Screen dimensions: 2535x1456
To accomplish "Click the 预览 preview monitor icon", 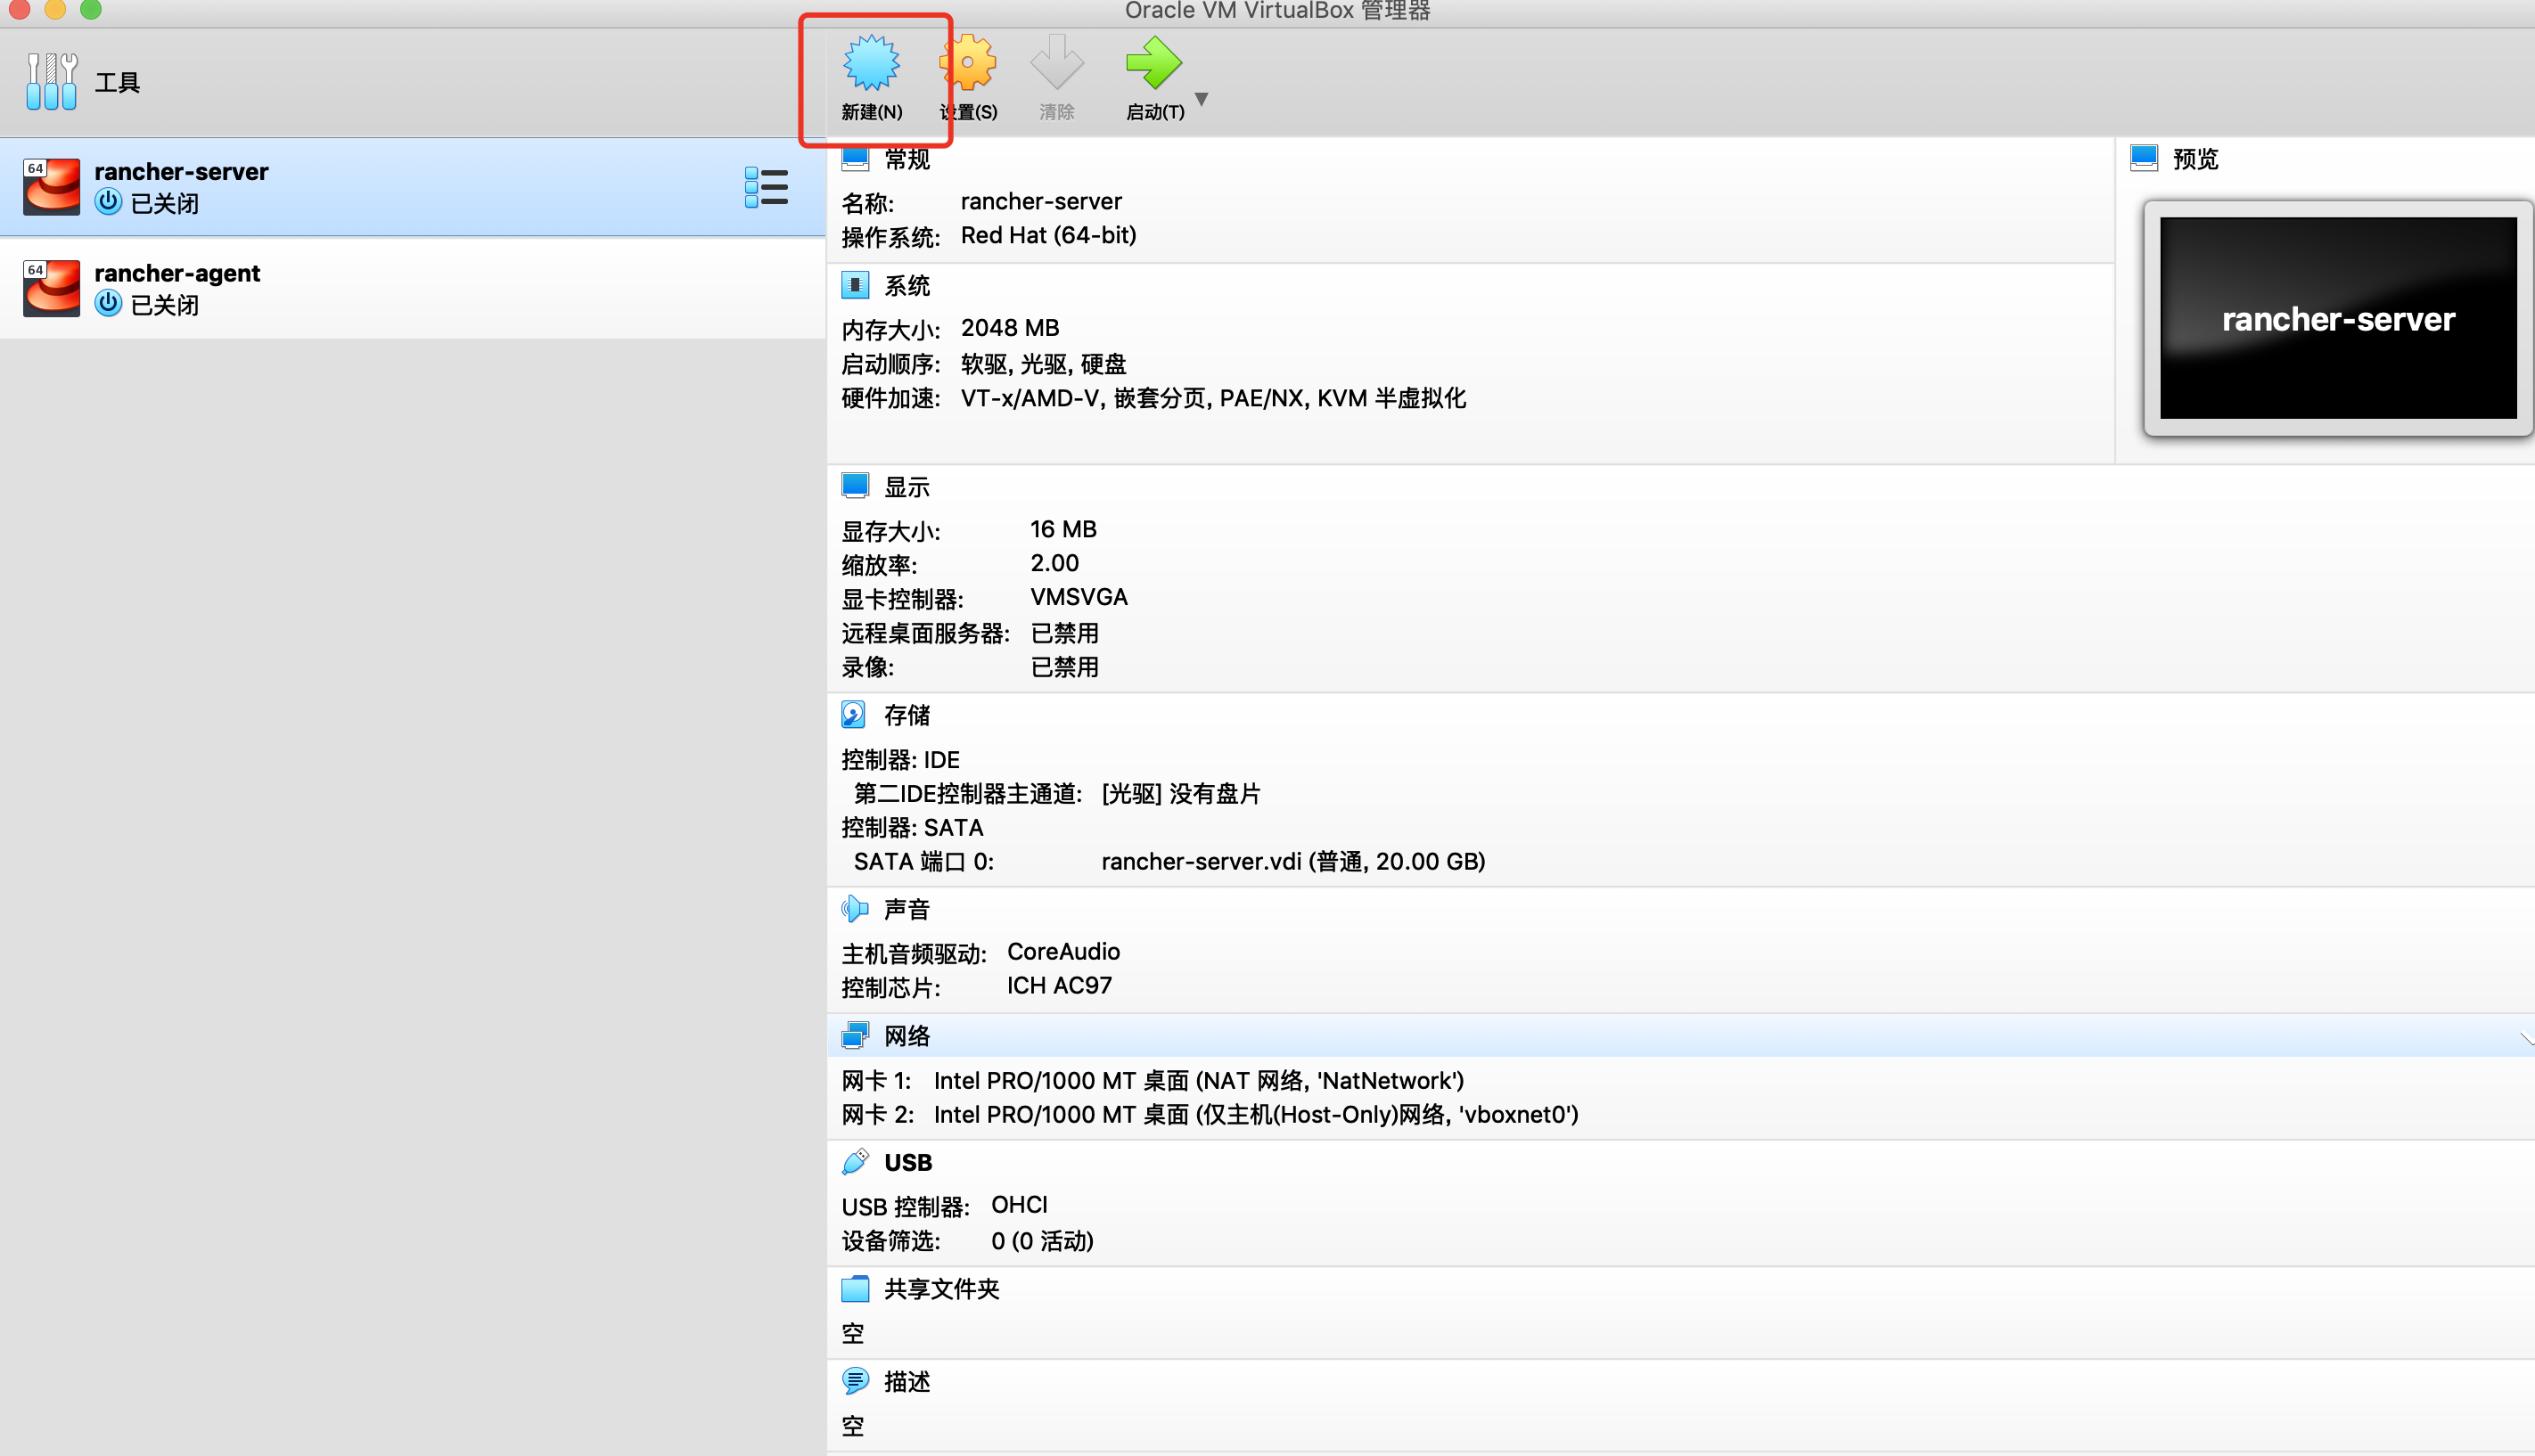I will [x=2143, y=158].
